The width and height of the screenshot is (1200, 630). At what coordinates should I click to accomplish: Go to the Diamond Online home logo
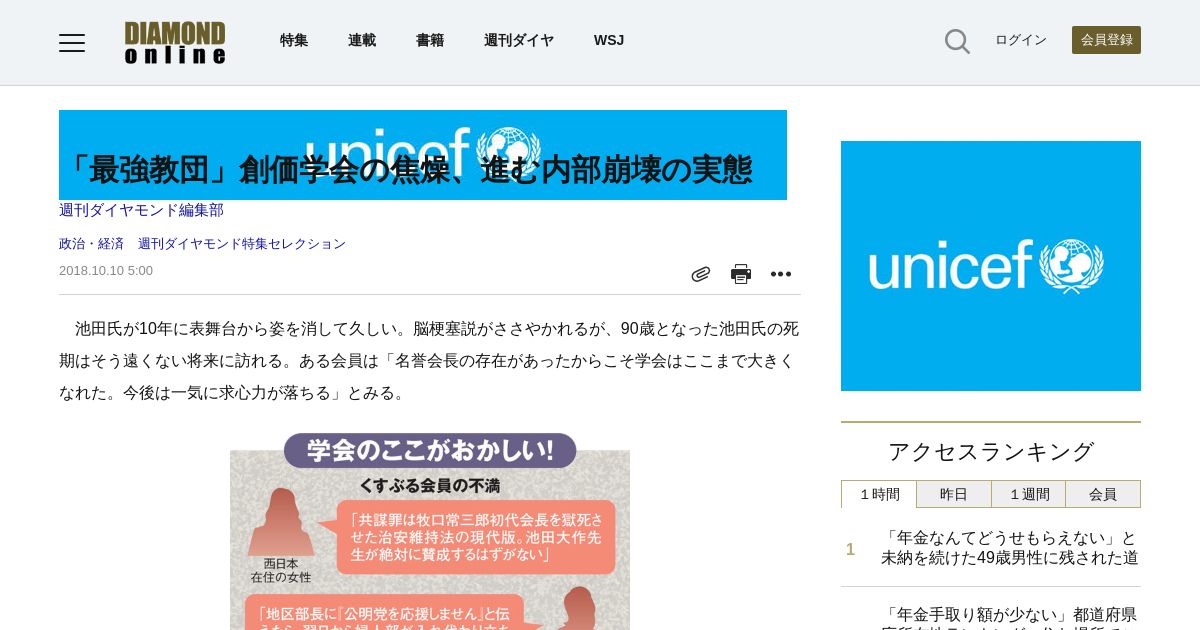[175, 42]
